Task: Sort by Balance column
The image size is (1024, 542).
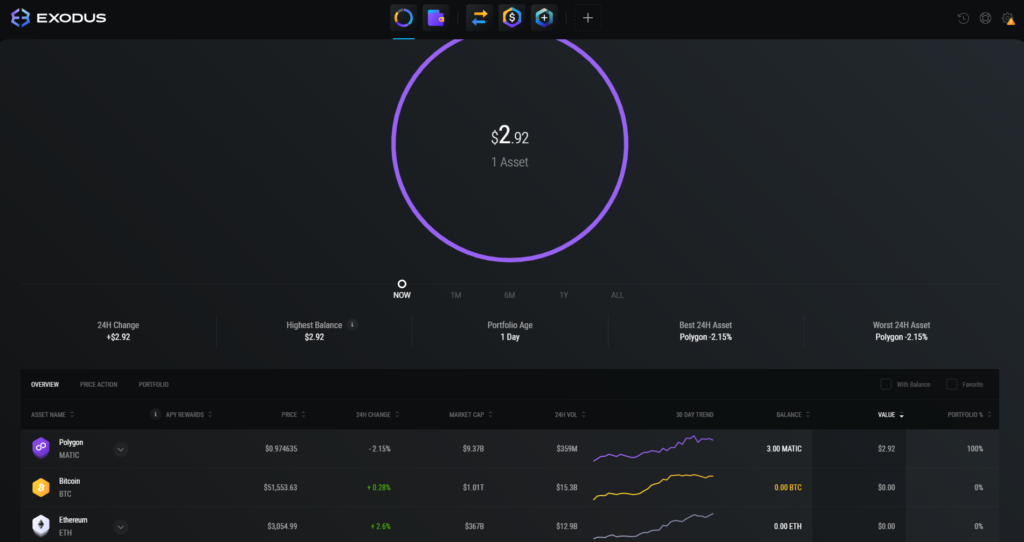Action: 793,415
